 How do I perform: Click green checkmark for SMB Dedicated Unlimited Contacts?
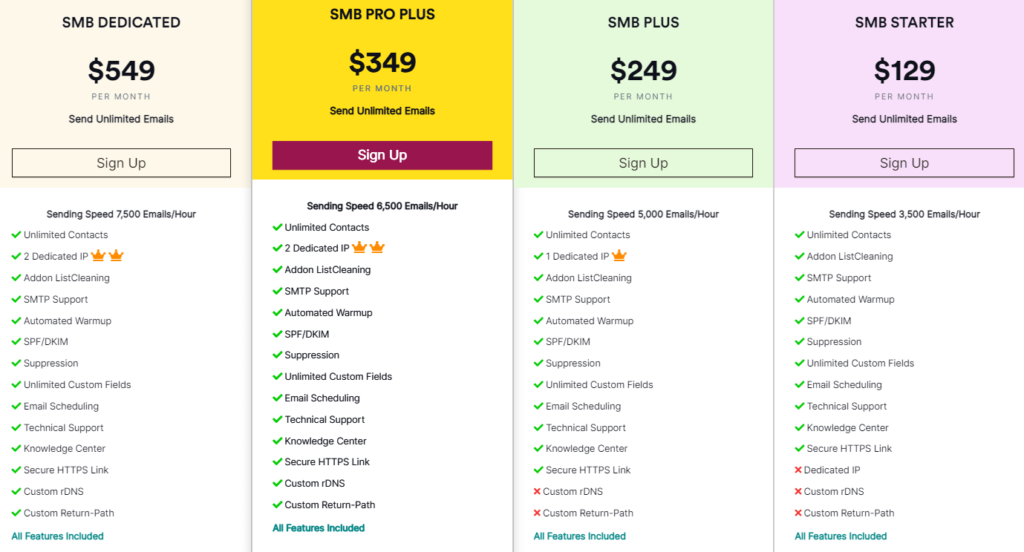click(x=16, y=235)
